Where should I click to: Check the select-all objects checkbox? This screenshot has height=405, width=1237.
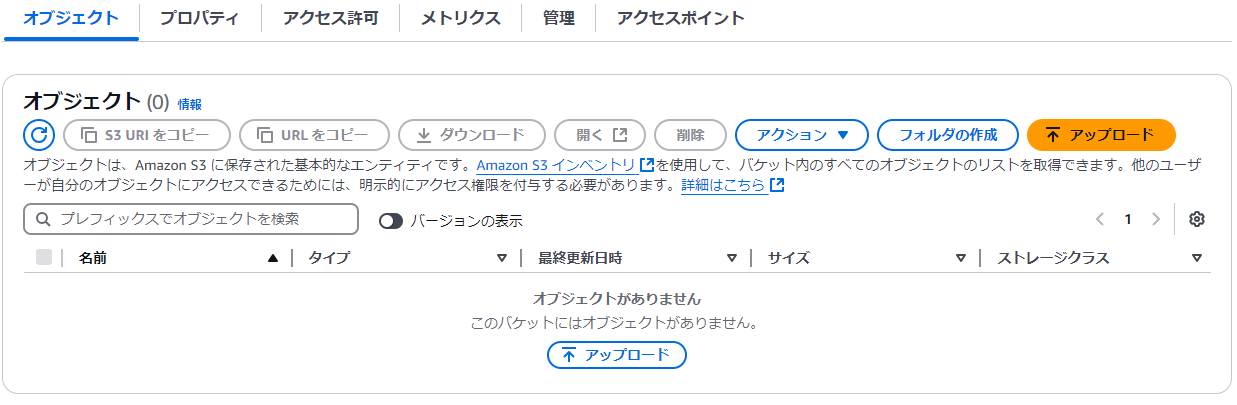coord(44,257)
